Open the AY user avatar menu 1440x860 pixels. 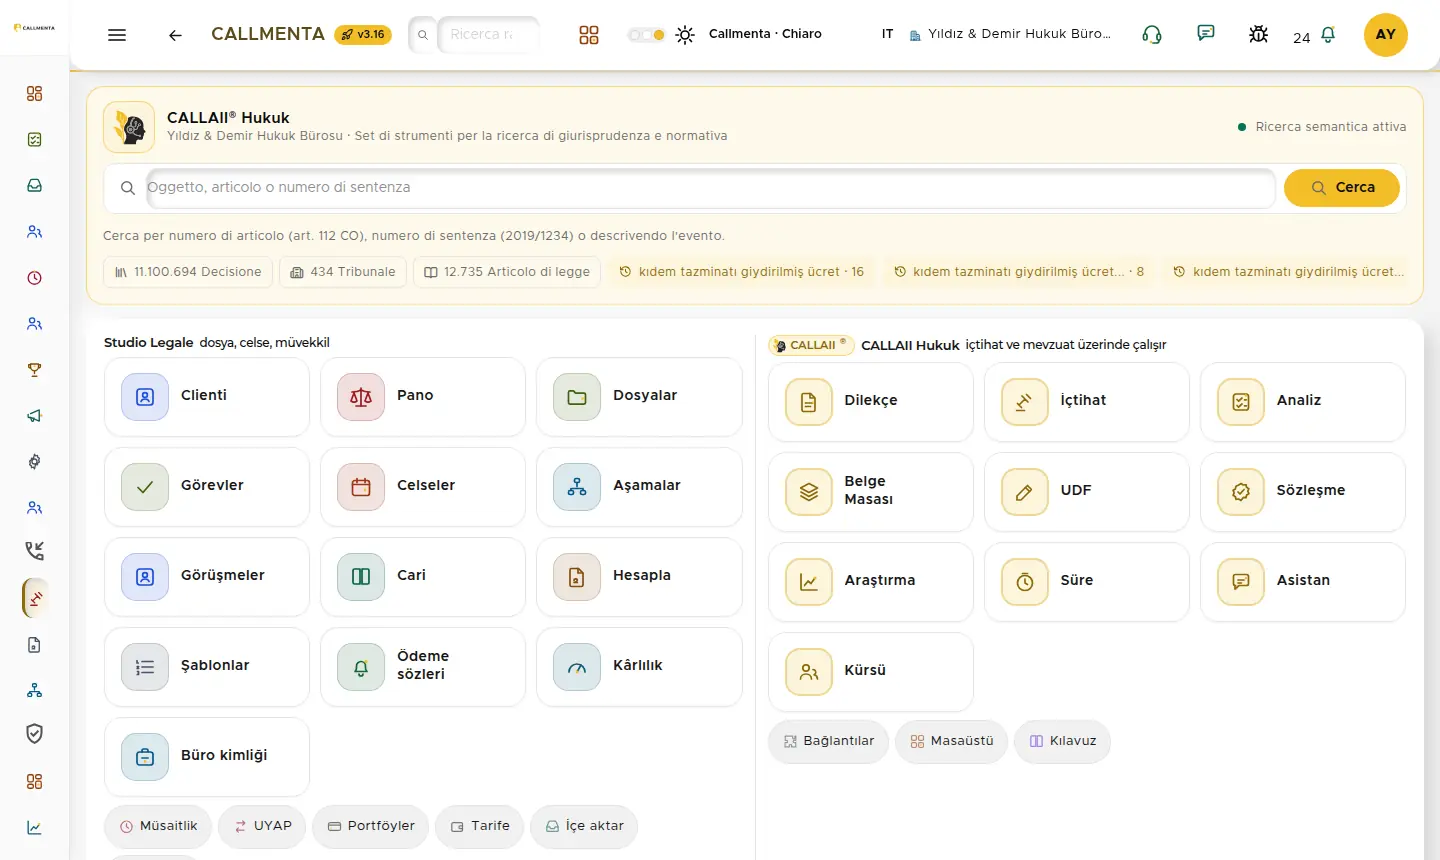click(x=1386, y=35)
